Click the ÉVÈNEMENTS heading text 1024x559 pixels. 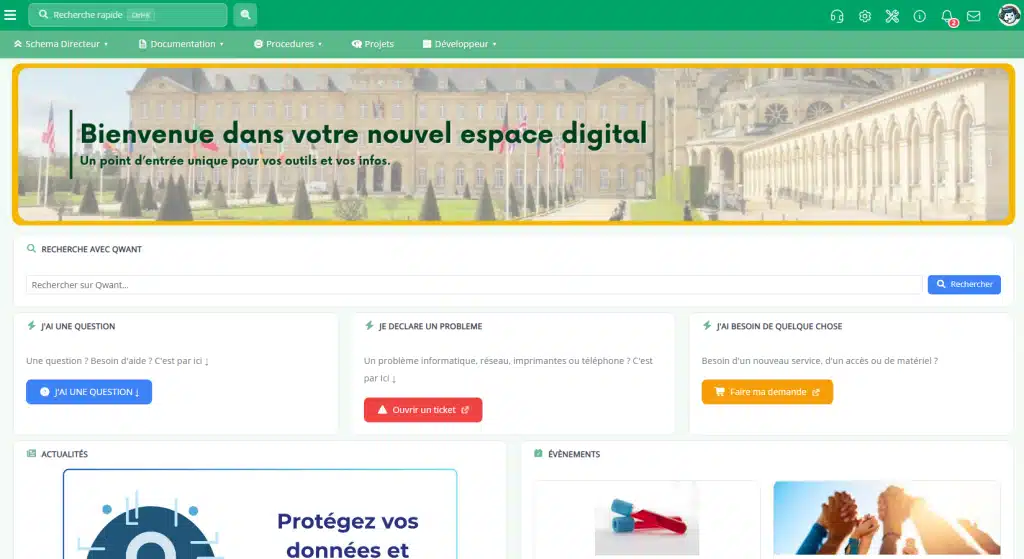coord(574,454)
